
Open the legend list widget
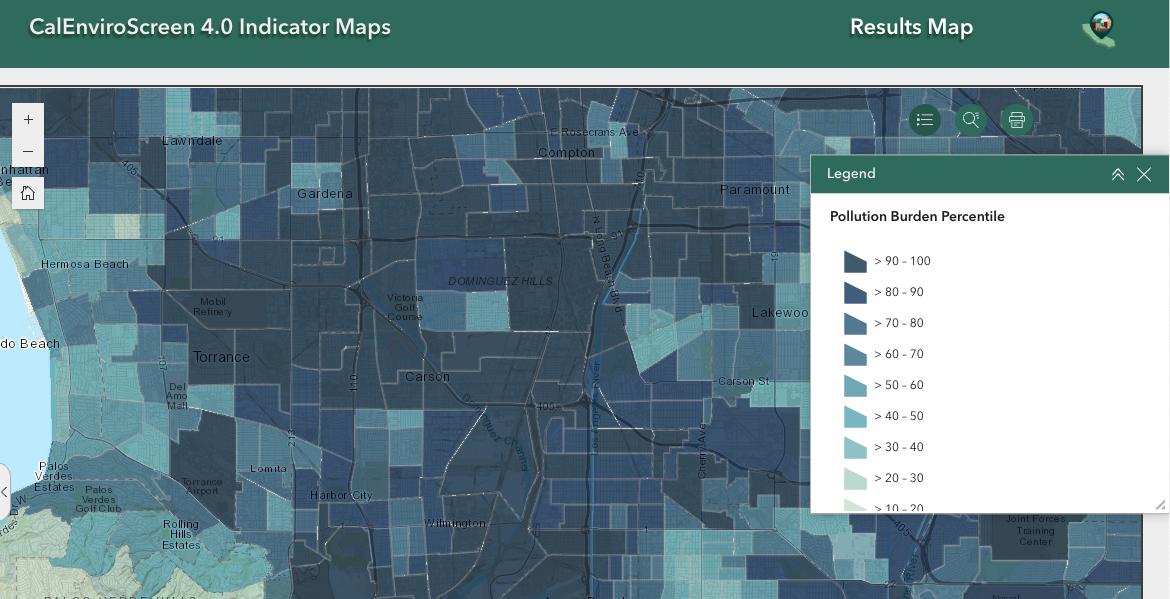point(925,119)
